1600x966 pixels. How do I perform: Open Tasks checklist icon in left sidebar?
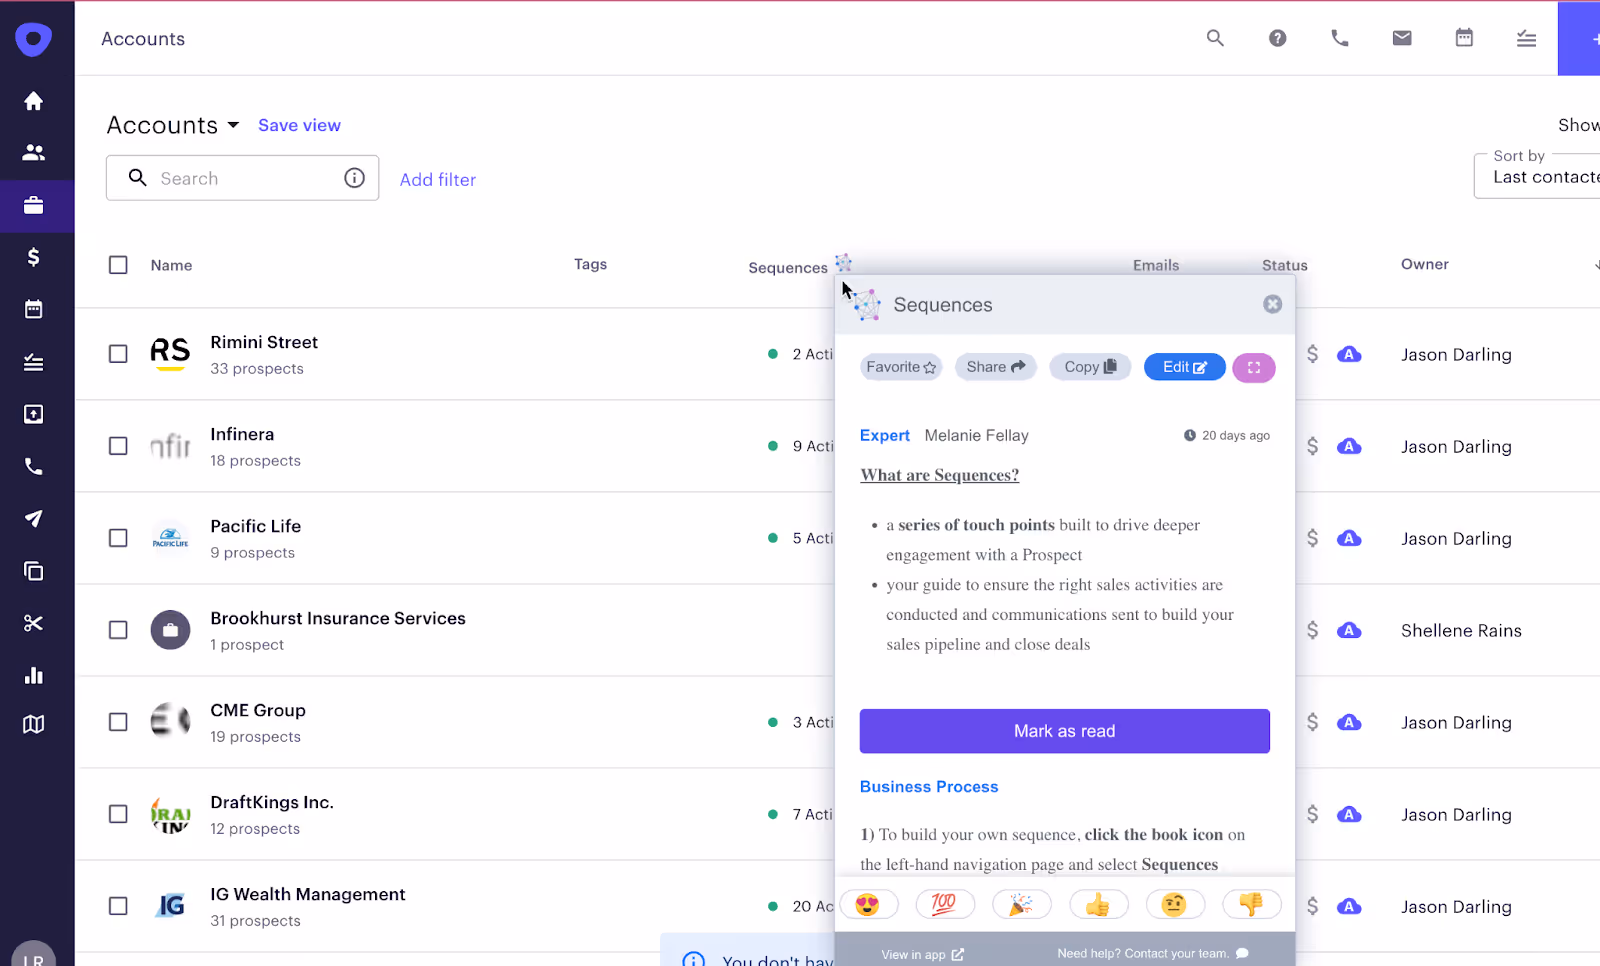point(33,362)
